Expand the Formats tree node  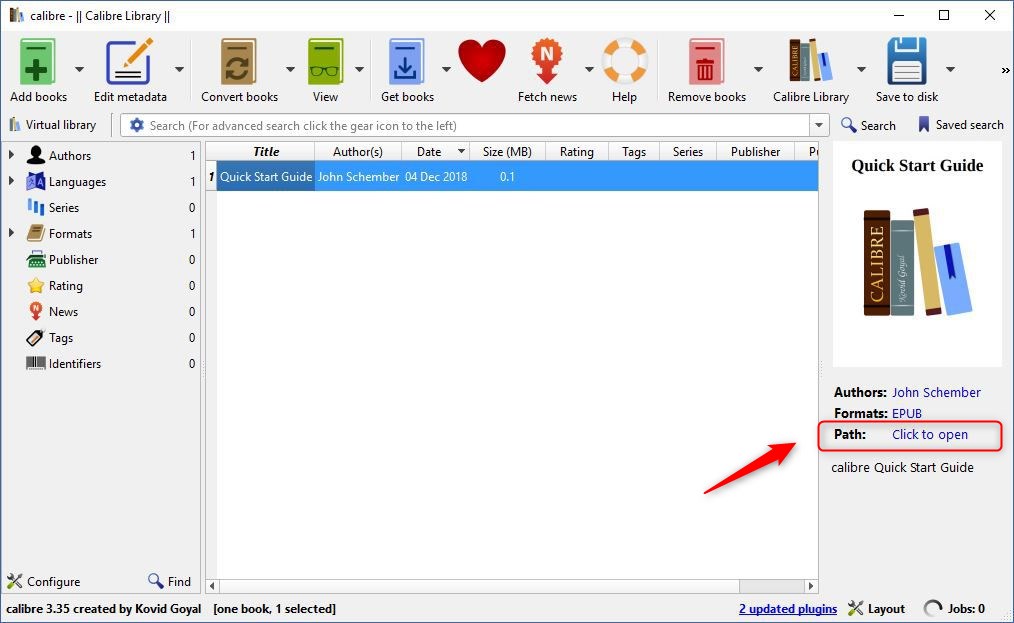click(x=12, y=233)
